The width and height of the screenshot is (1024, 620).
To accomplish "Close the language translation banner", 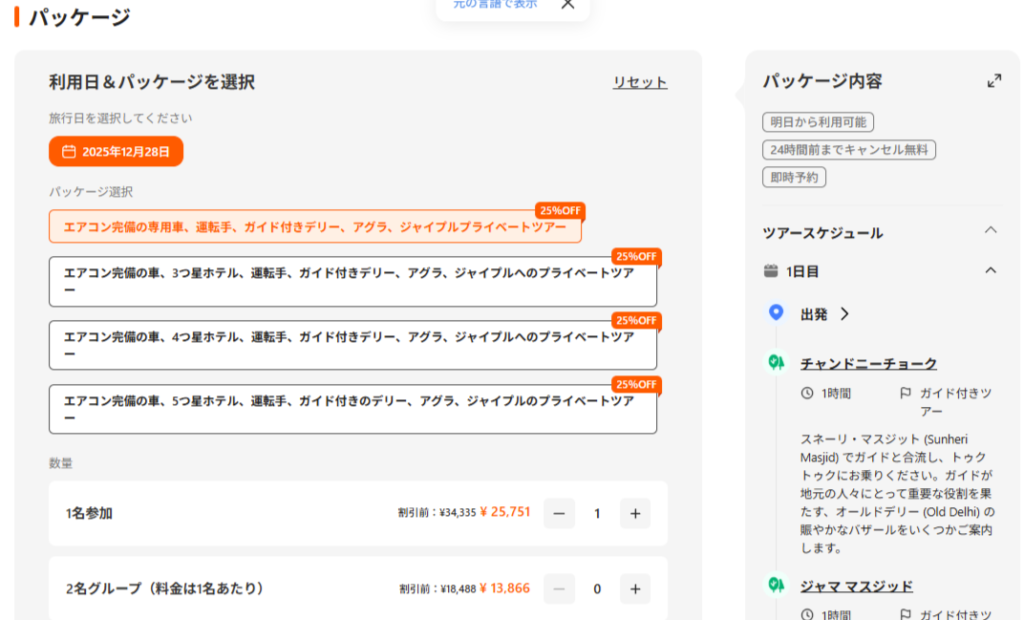I will coord(567,4).
